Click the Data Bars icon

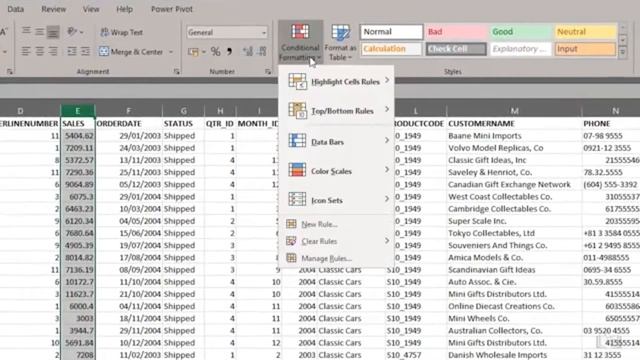[297, 140]
